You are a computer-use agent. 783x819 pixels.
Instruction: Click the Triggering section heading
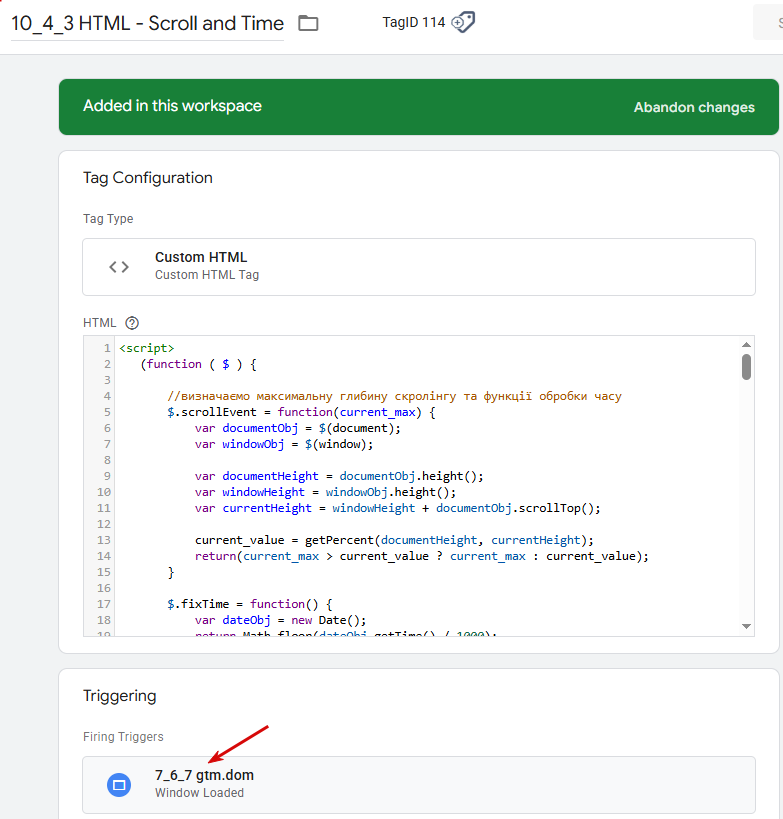click(x=119, y=696)
